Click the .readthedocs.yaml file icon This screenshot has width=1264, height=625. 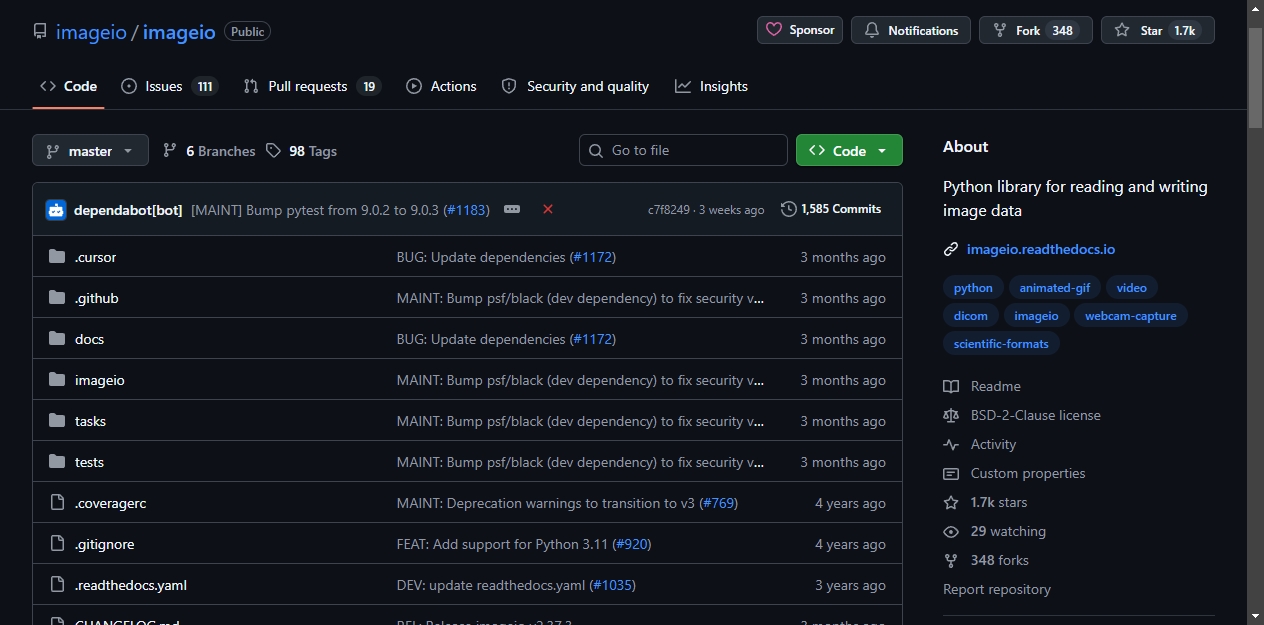click(x=57, y=585)
